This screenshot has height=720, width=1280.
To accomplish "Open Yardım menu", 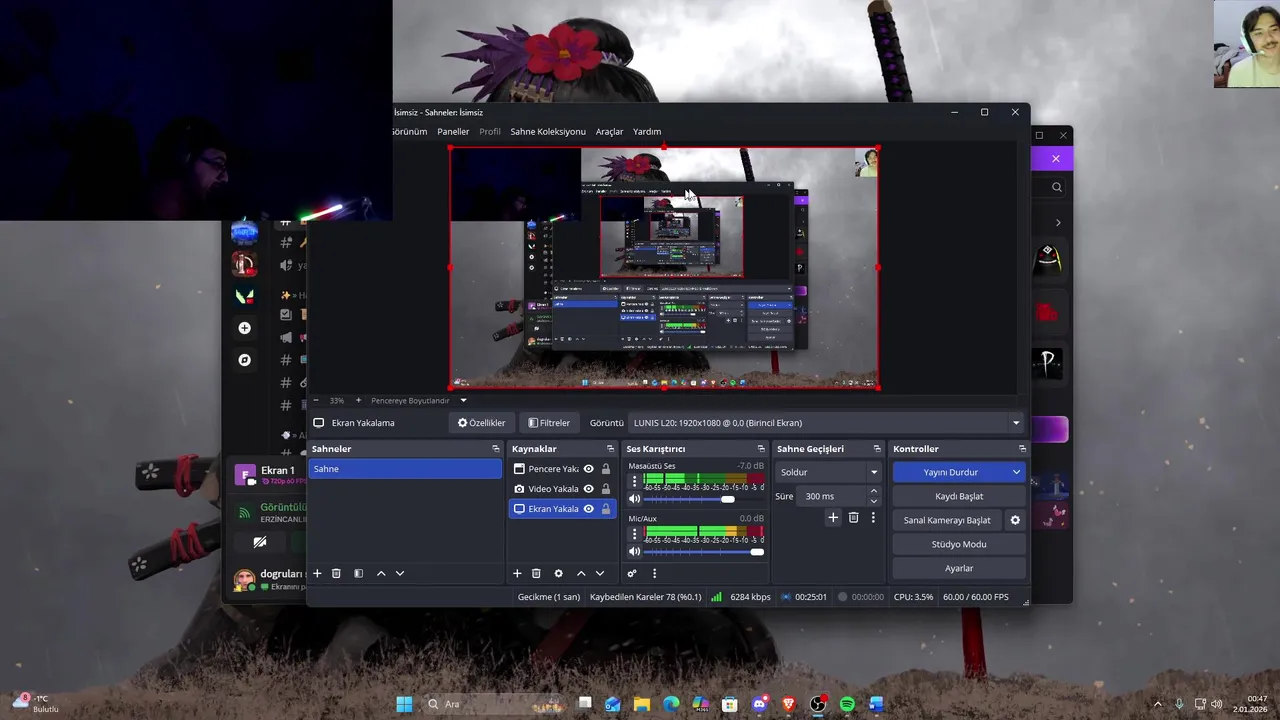I will tap(647, 131).
